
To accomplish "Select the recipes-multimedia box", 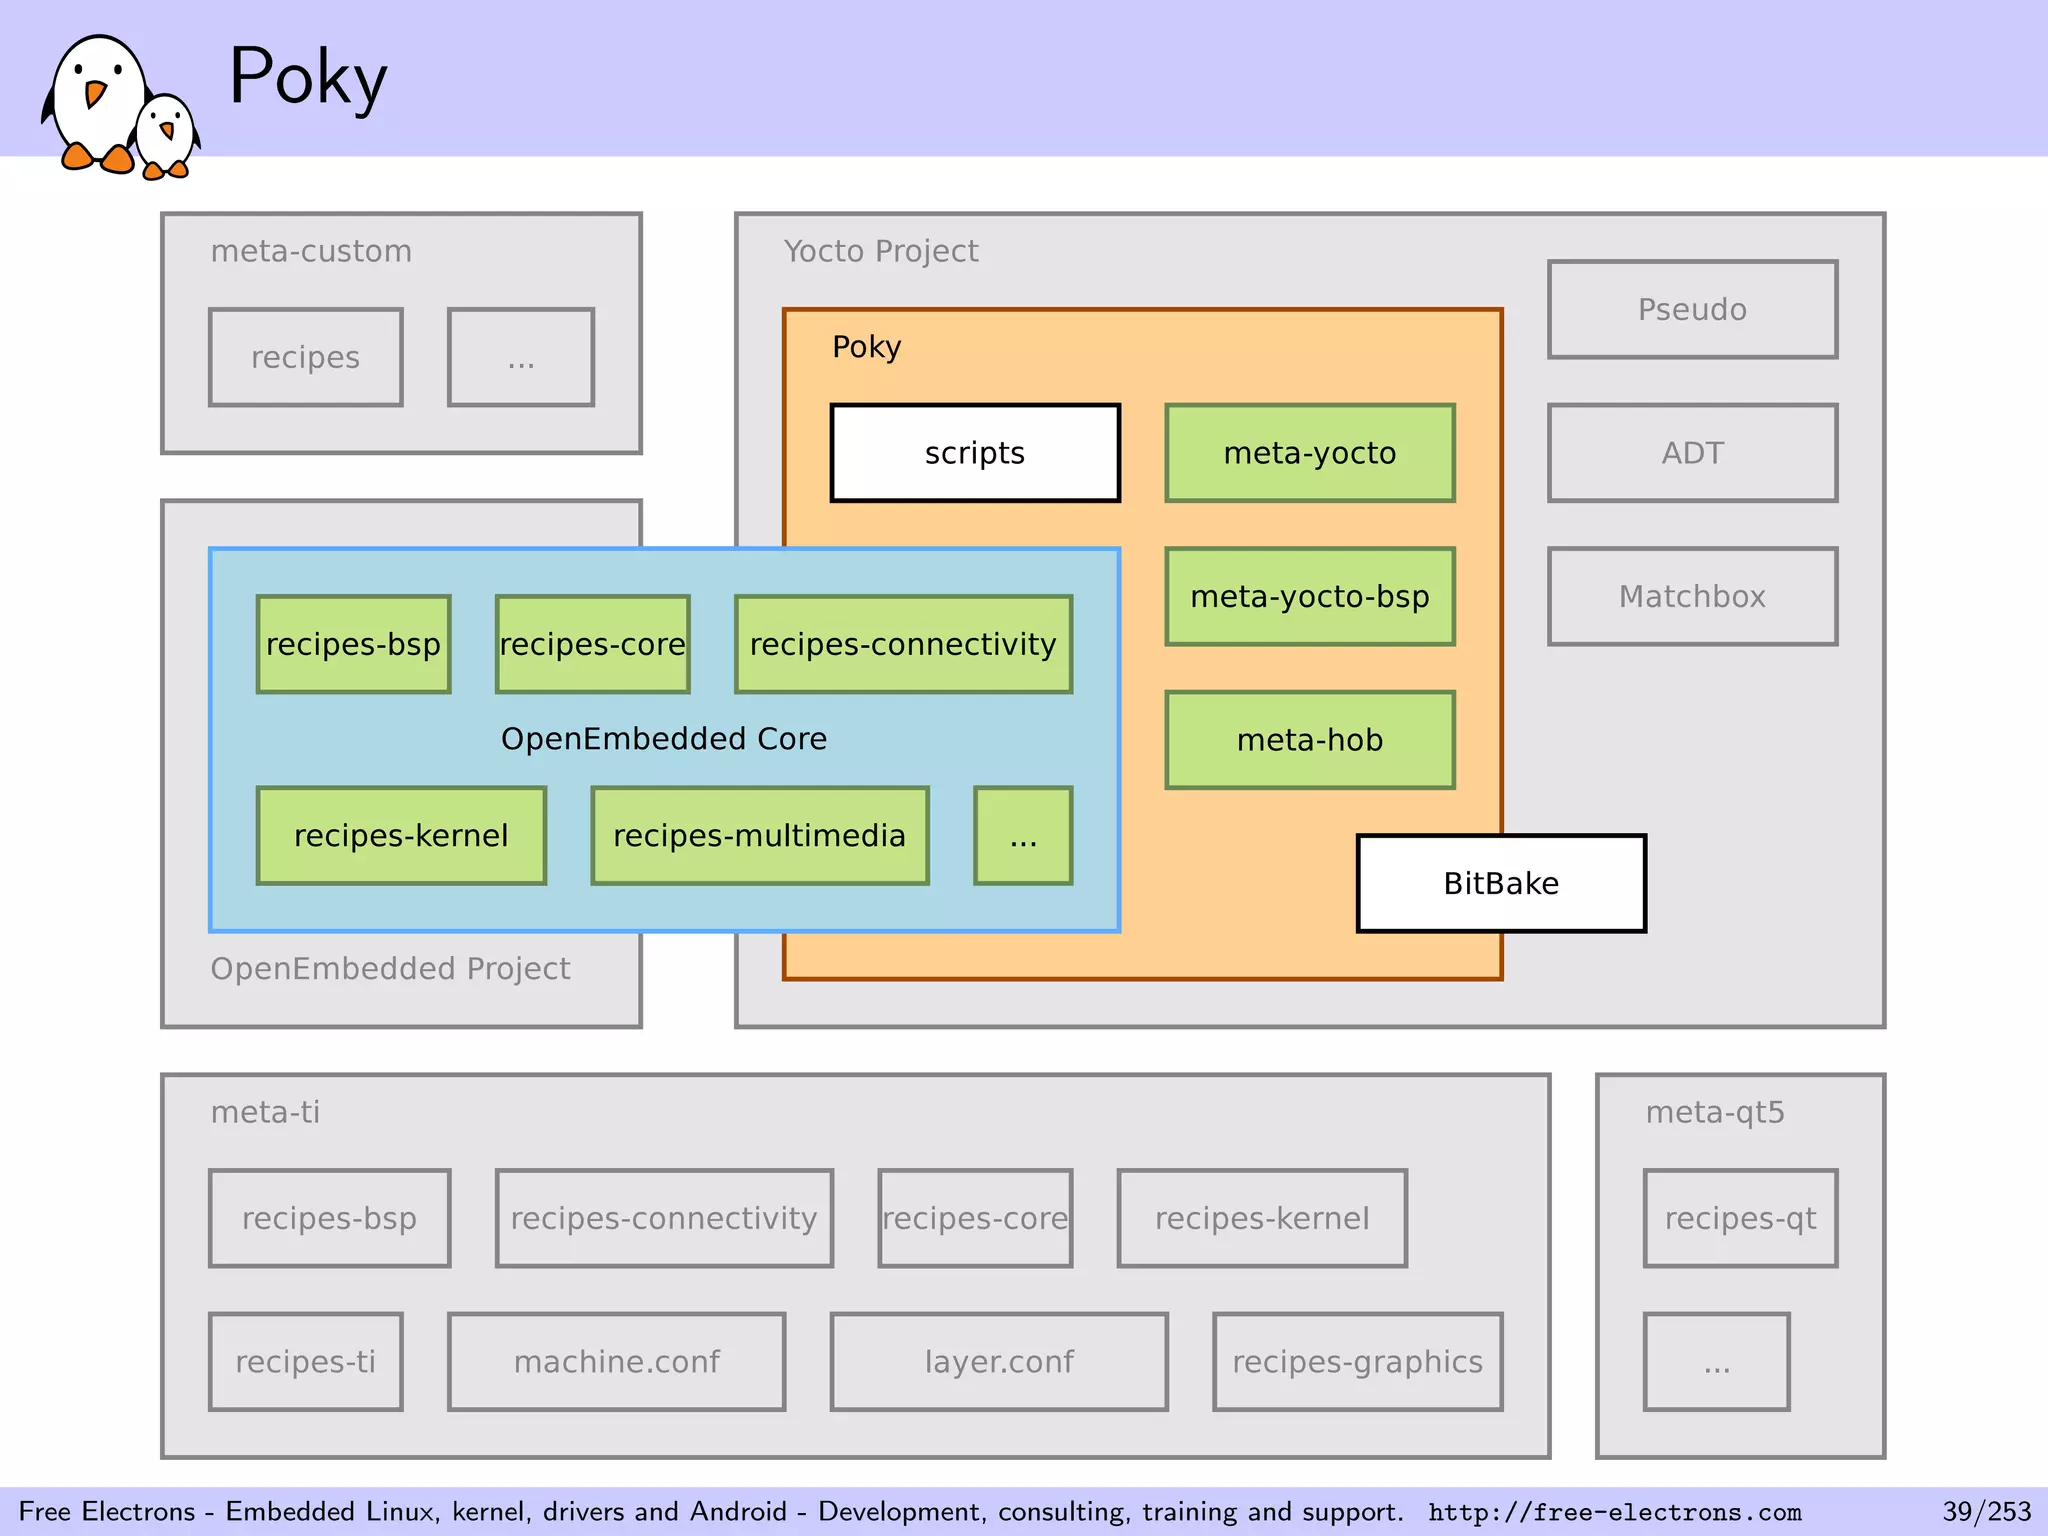I will (759, 835).
